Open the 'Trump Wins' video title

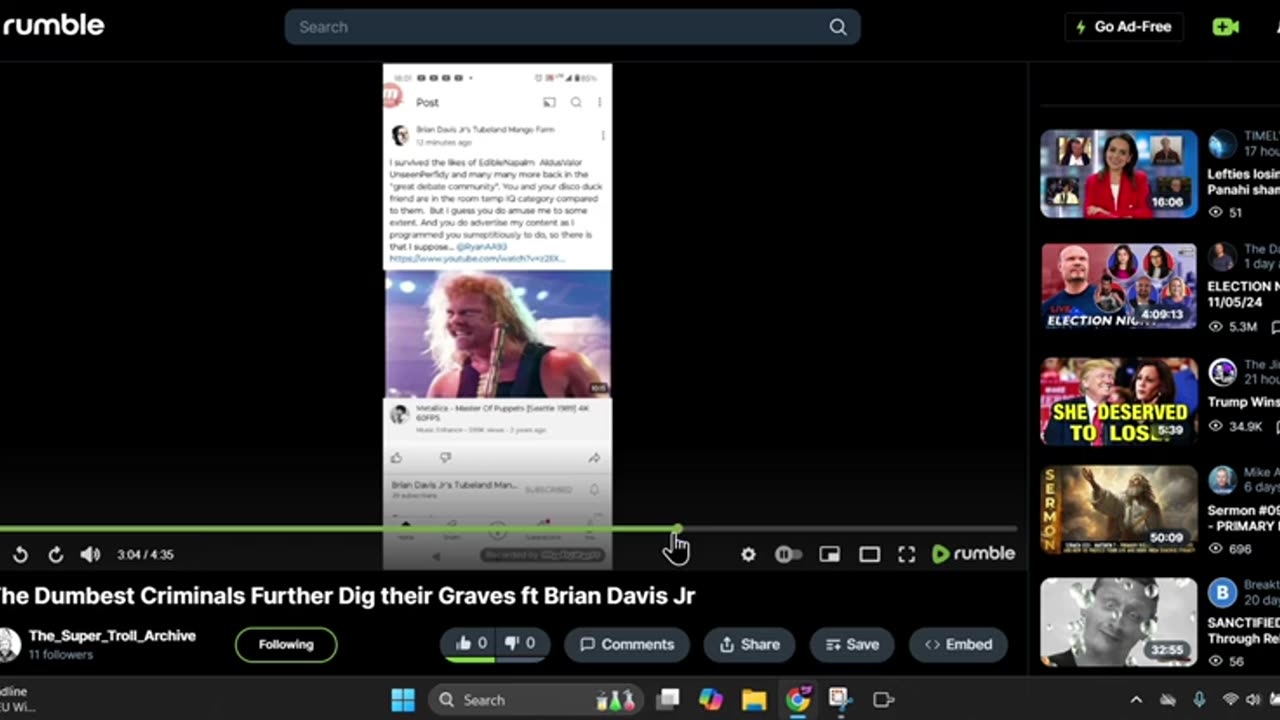coord(1243,402)
